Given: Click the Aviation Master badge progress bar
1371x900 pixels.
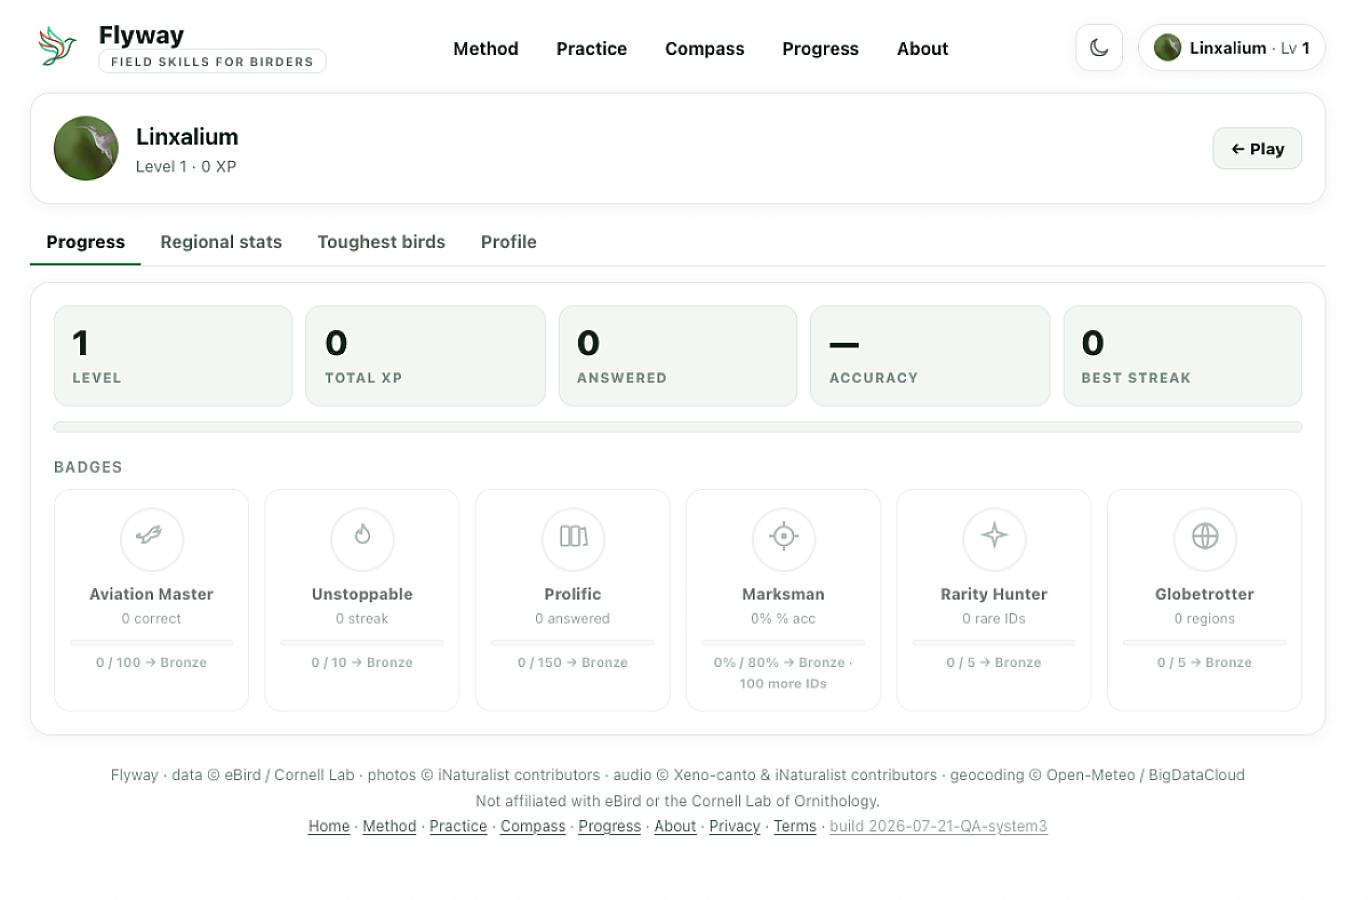Looking at the screenshot, I should click(x=151, y=642).
